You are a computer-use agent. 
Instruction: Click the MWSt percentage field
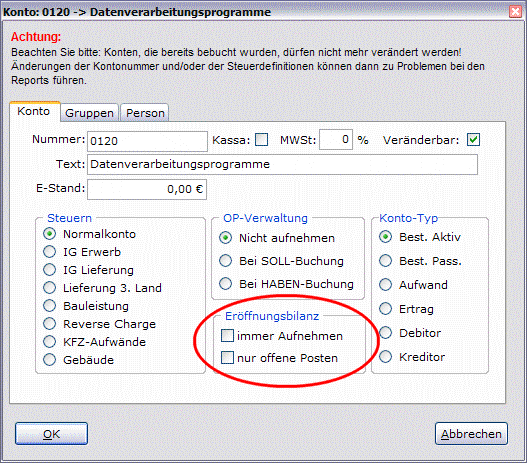point(336,139)
